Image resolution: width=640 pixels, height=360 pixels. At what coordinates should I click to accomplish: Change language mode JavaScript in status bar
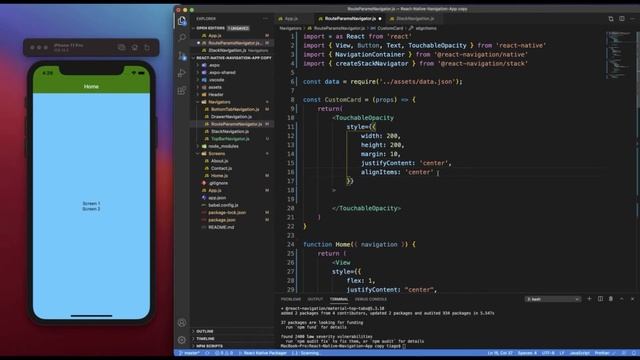[580, 353]
